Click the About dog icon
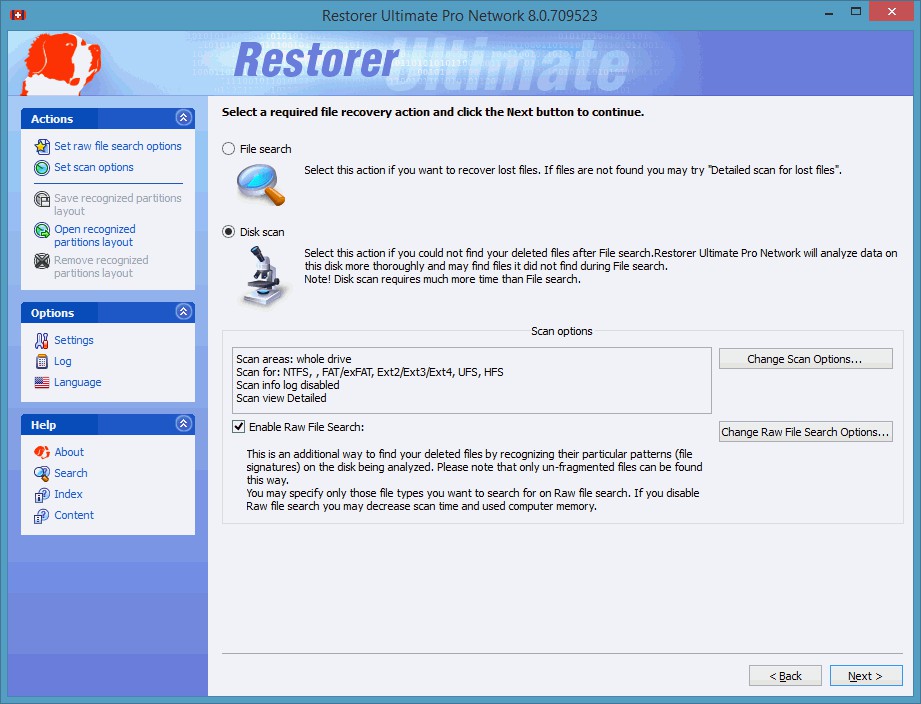The image size is (921, 704). (42, 452)
